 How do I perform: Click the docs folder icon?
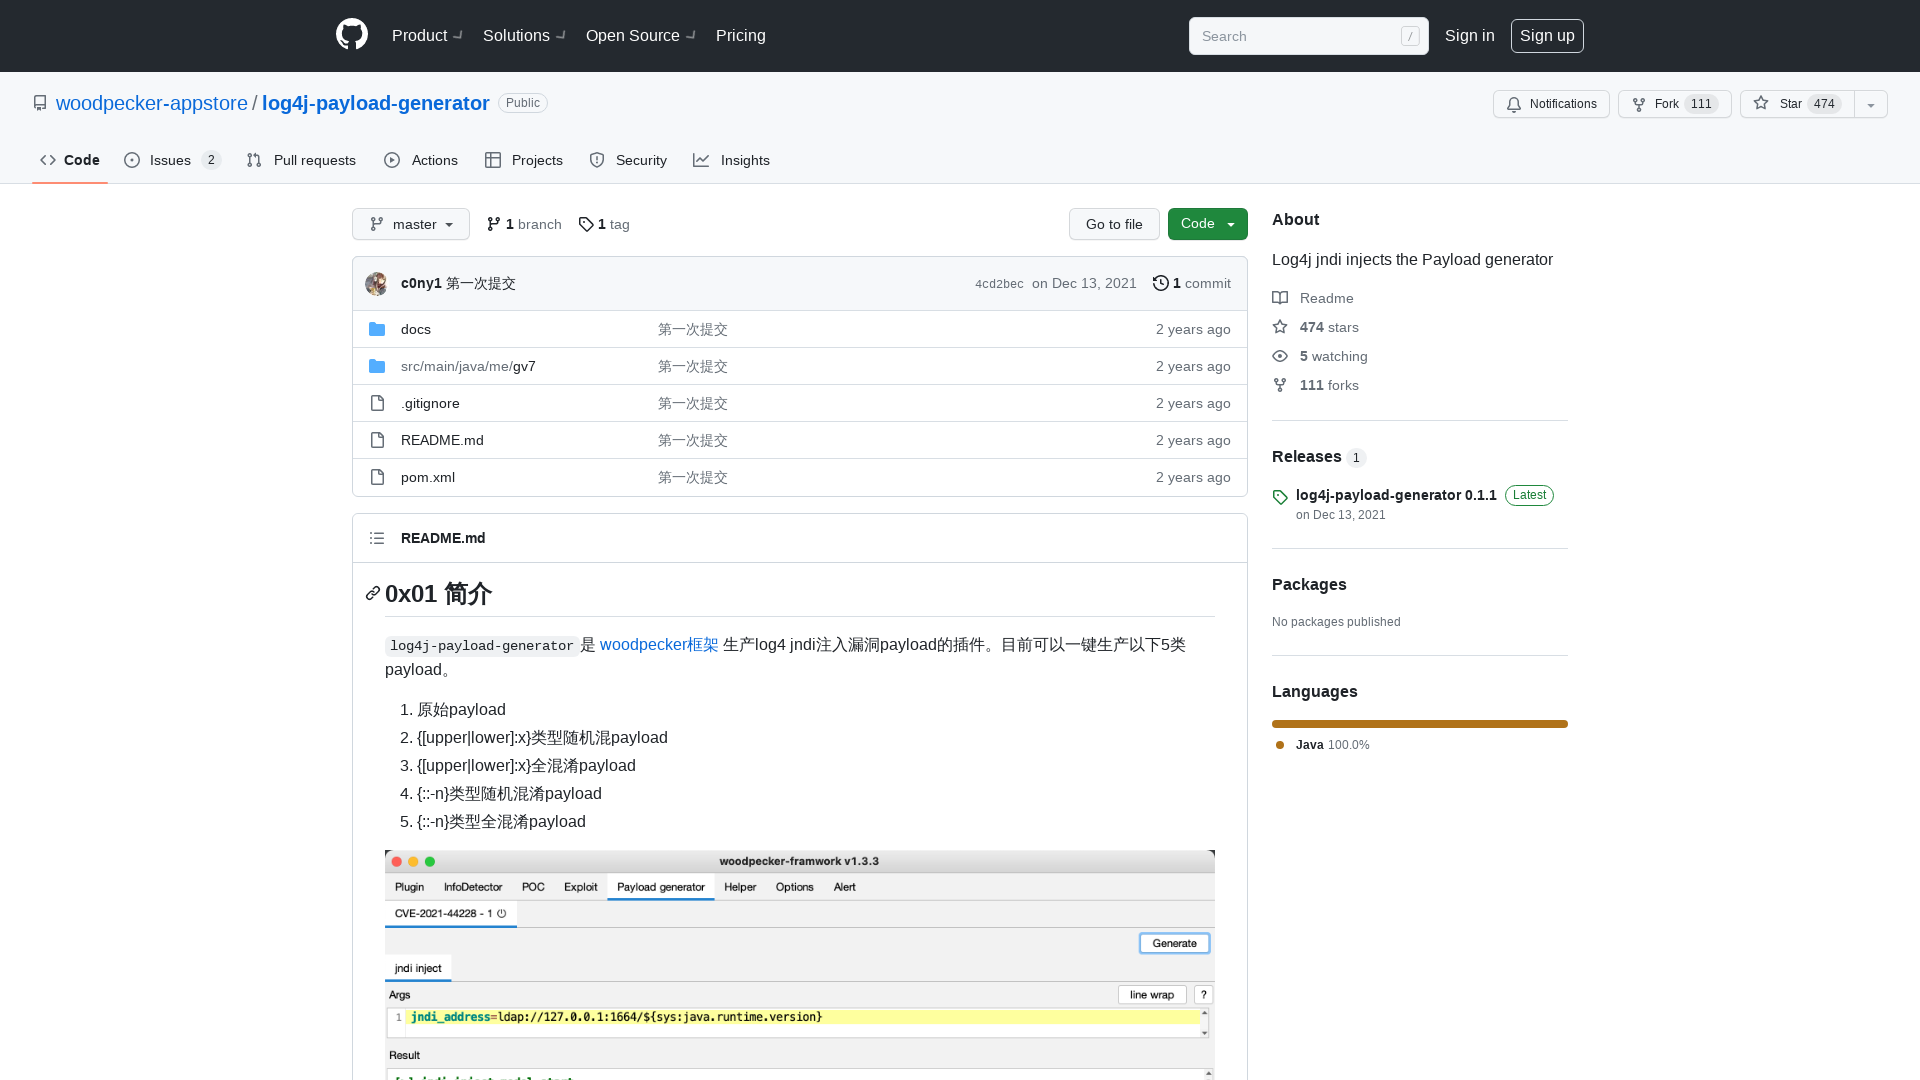coord(377,329)
